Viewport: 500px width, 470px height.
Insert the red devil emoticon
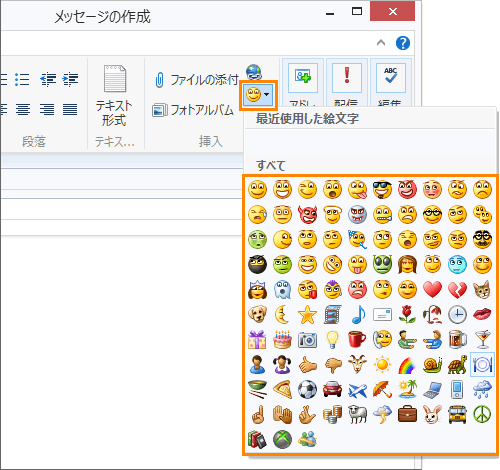pos(307,214)
